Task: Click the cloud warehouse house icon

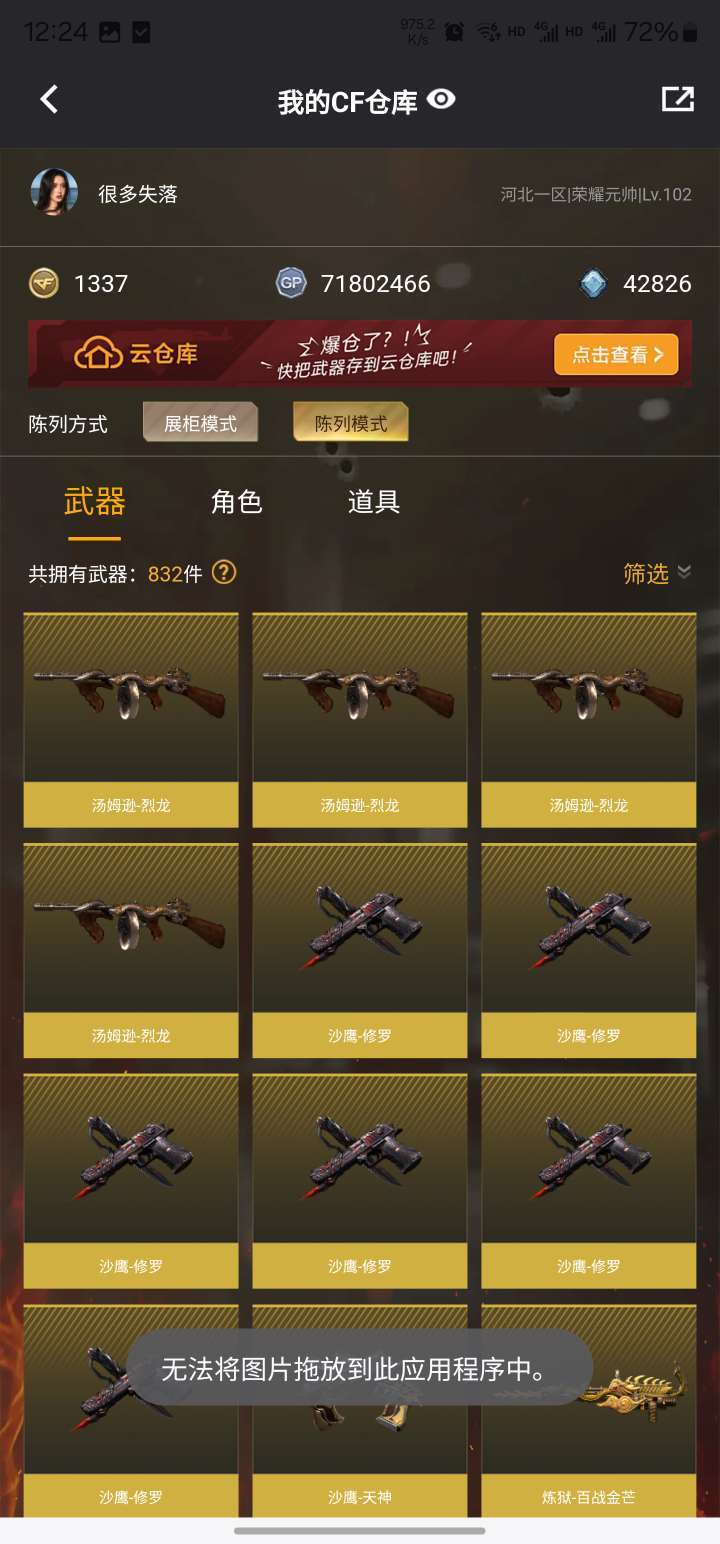Action: coord(98,353)
